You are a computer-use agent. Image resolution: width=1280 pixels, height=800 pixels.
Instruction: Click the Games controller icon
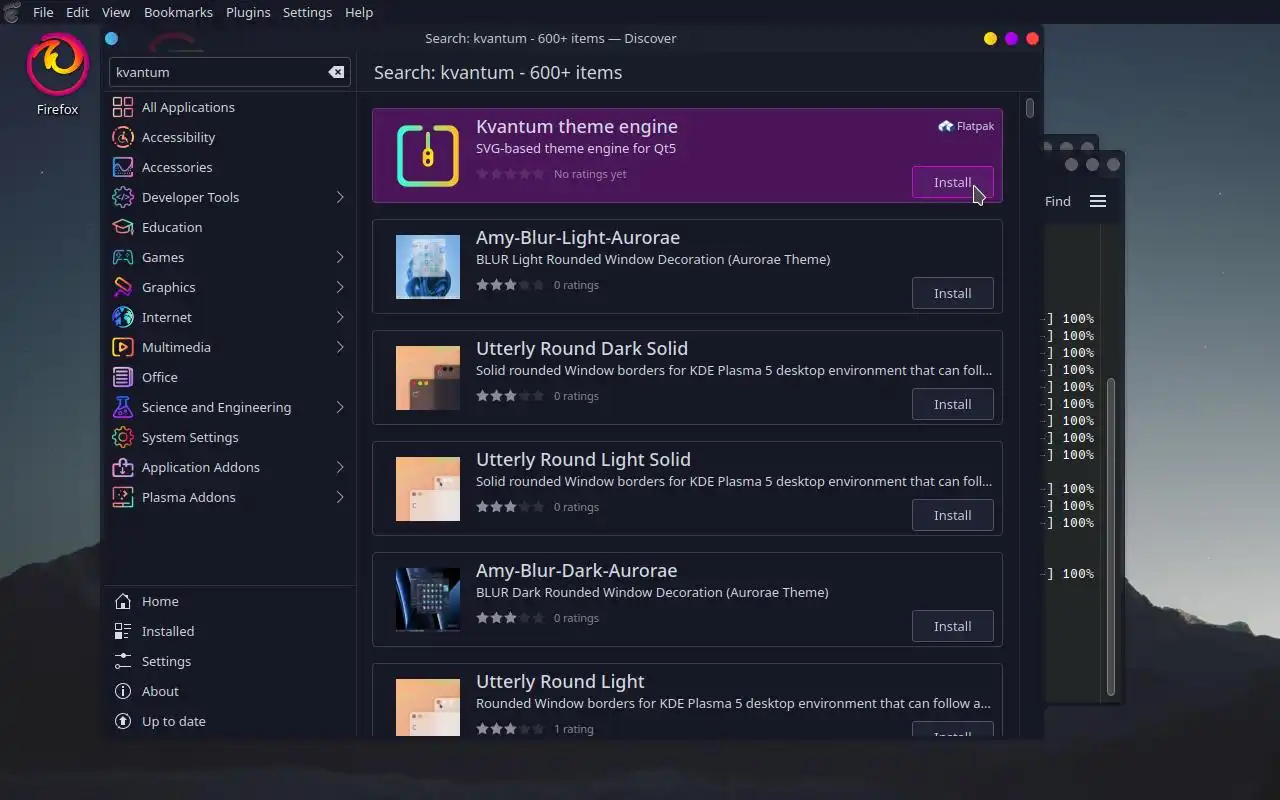[123, 257]
